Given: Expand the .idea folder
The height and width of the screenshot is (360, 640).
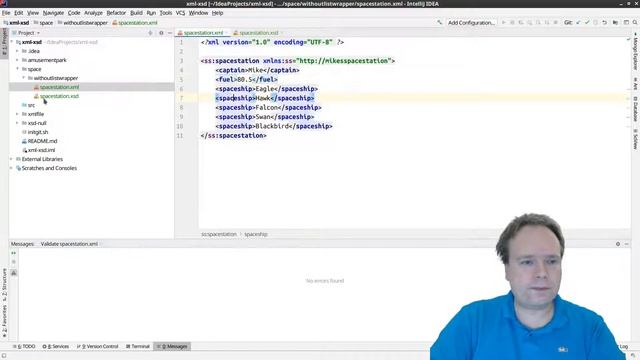Looking at the screenshot, I should pyautogui.click(x=17, y=51).
